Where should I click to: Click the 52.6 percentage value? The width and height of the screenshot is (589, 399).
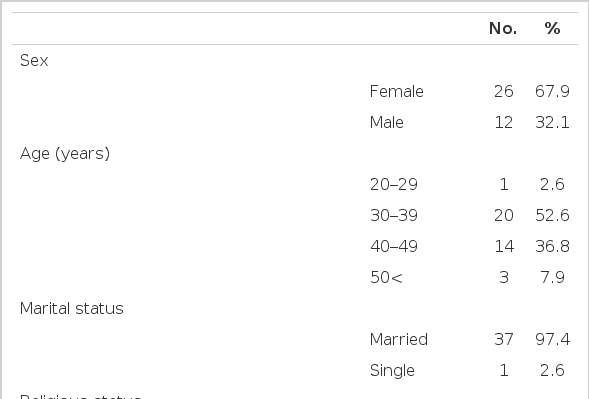click(x=552, y=215)
